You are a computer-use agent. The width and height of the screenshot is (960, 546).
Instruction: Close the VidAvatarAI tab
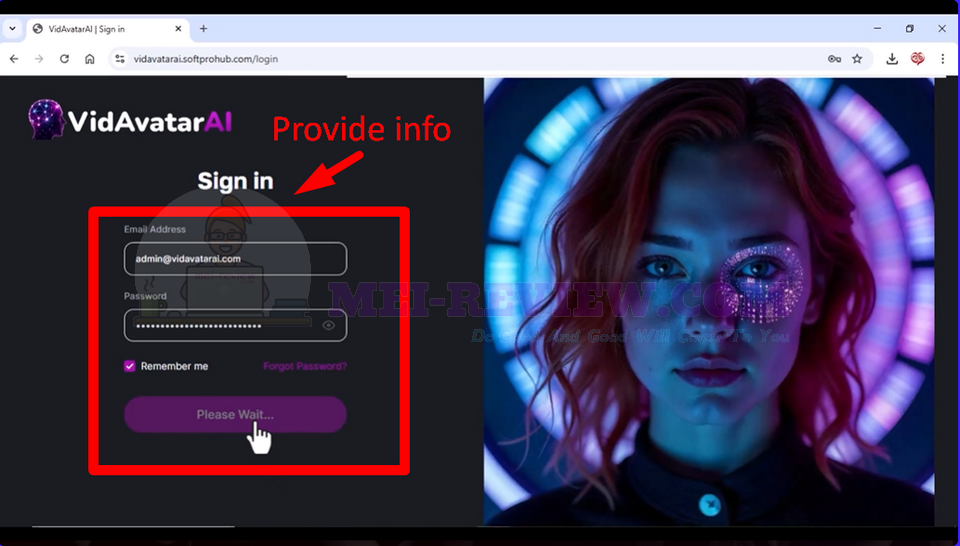coord(178,29)
